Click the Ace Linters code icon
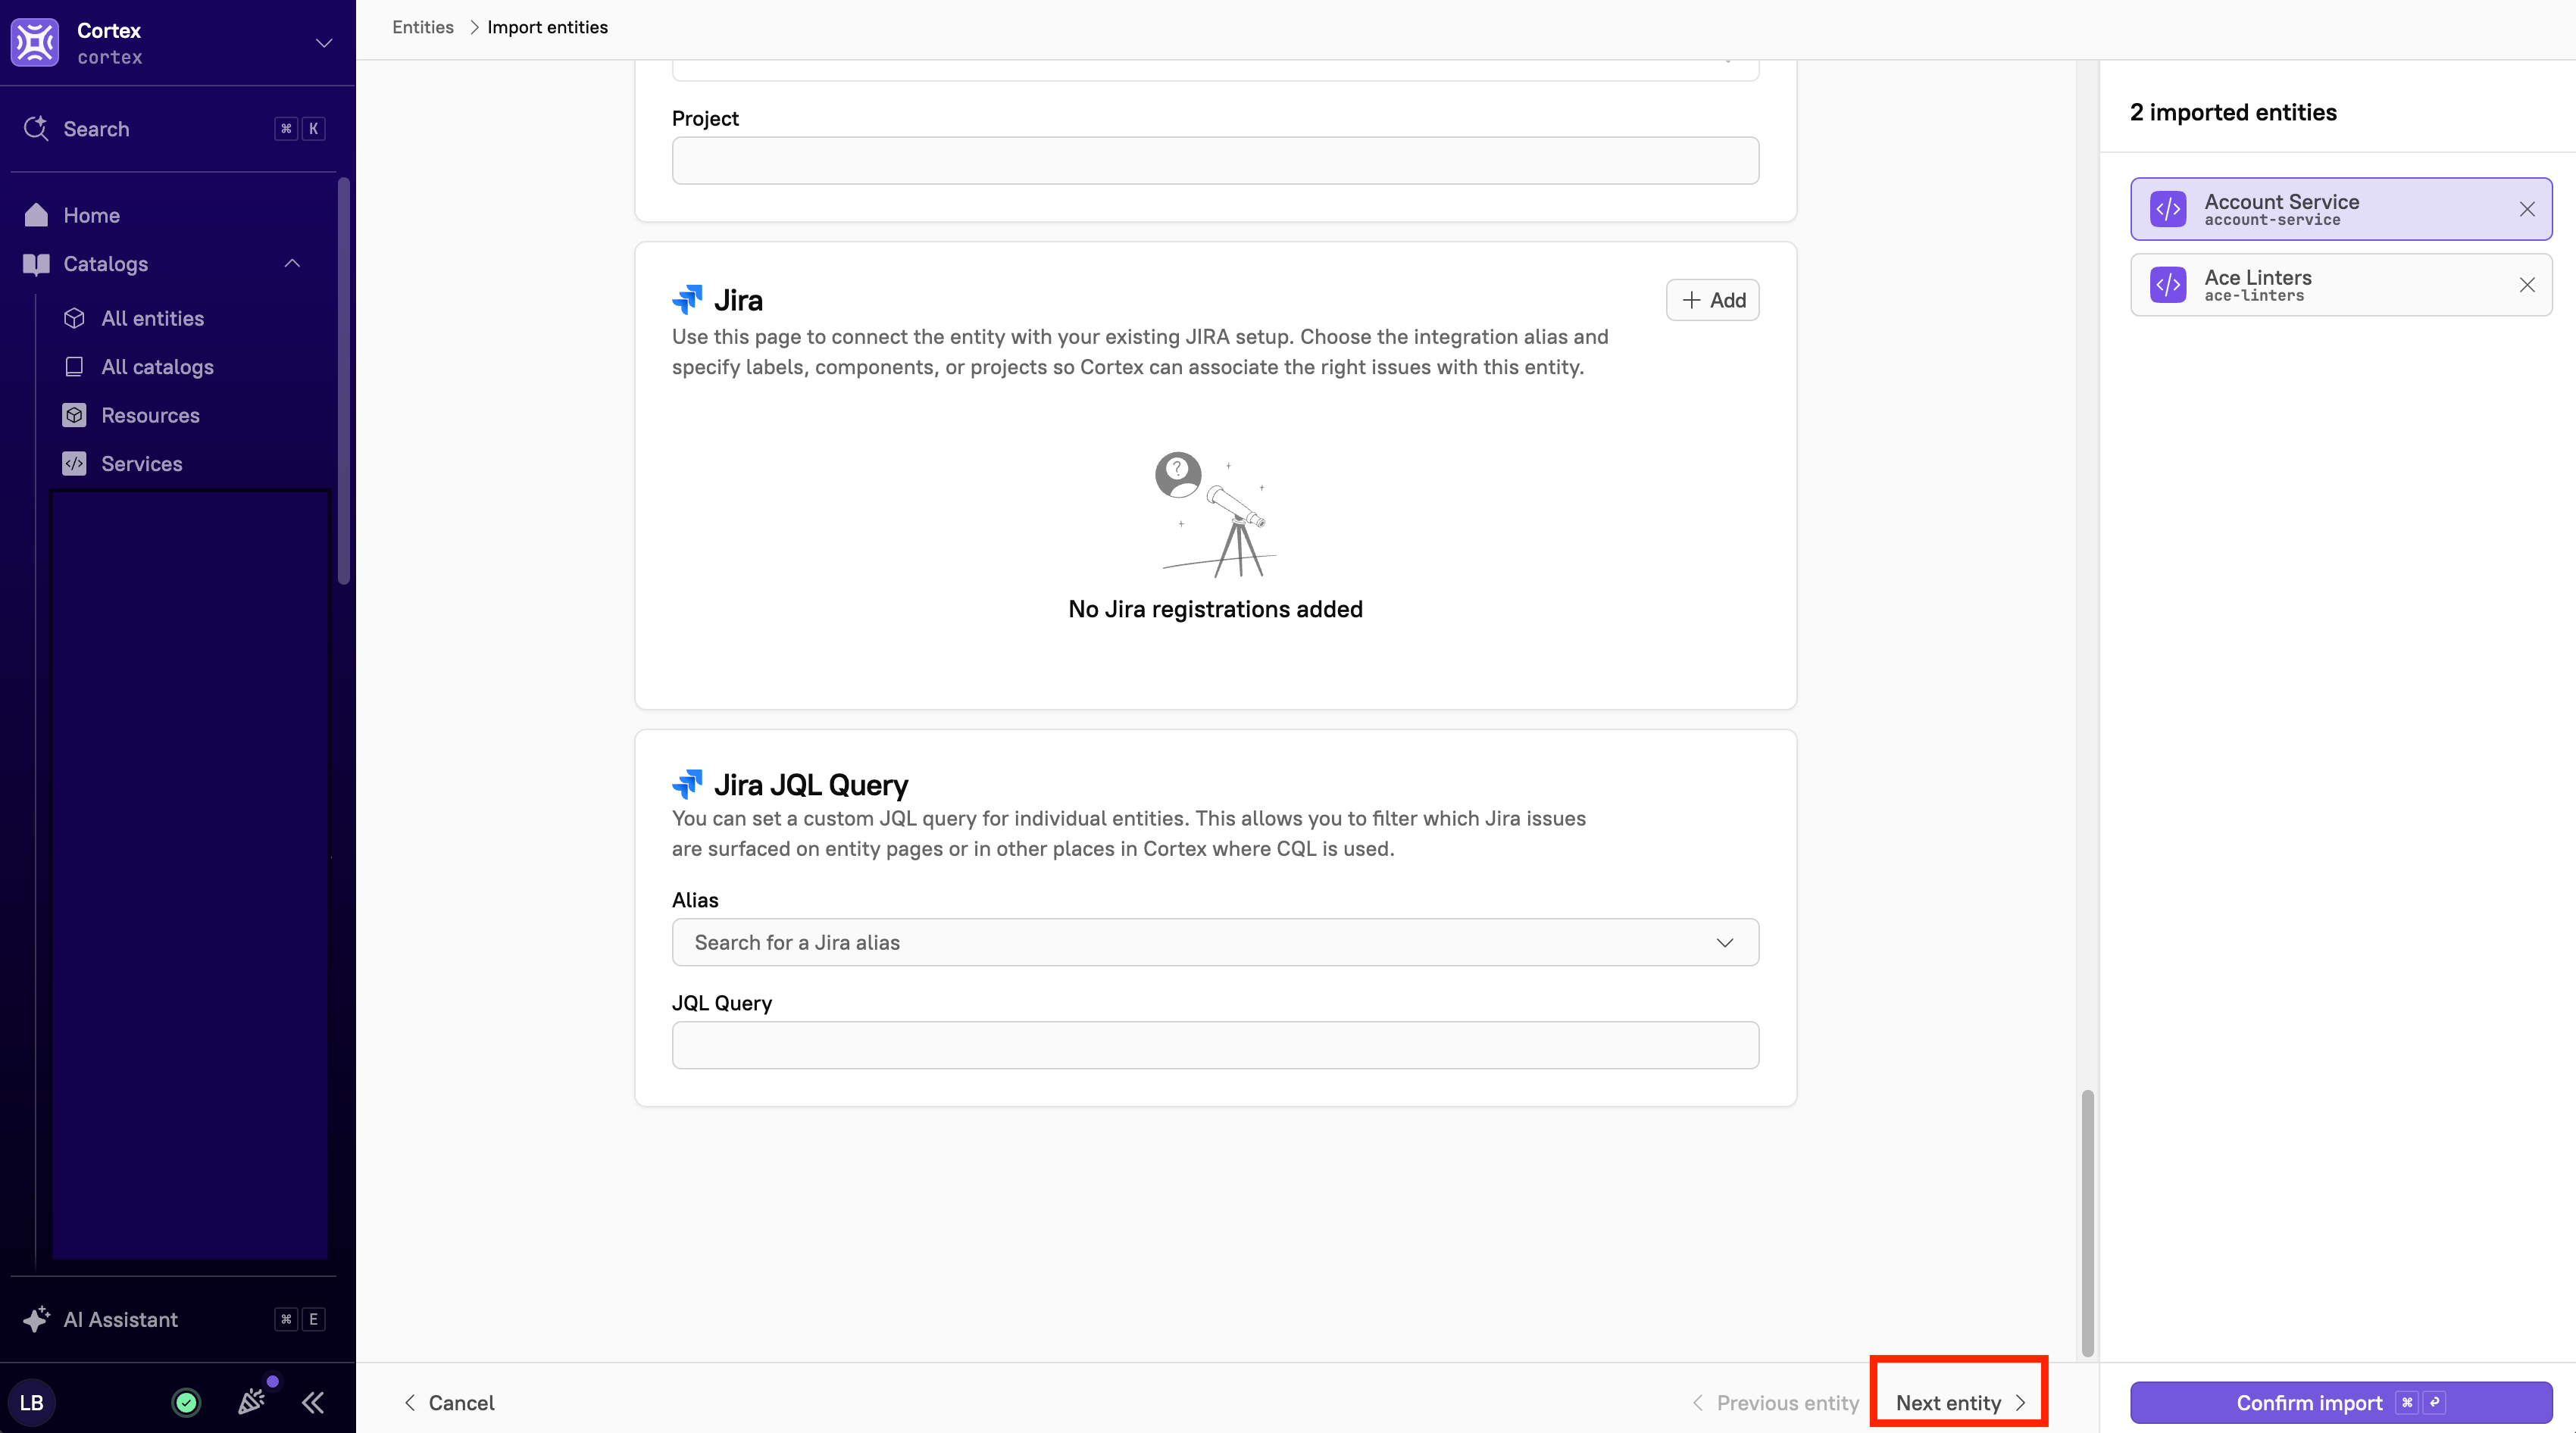Viewport: 2576px width, 1433px height. click(x=2168, y=285)
